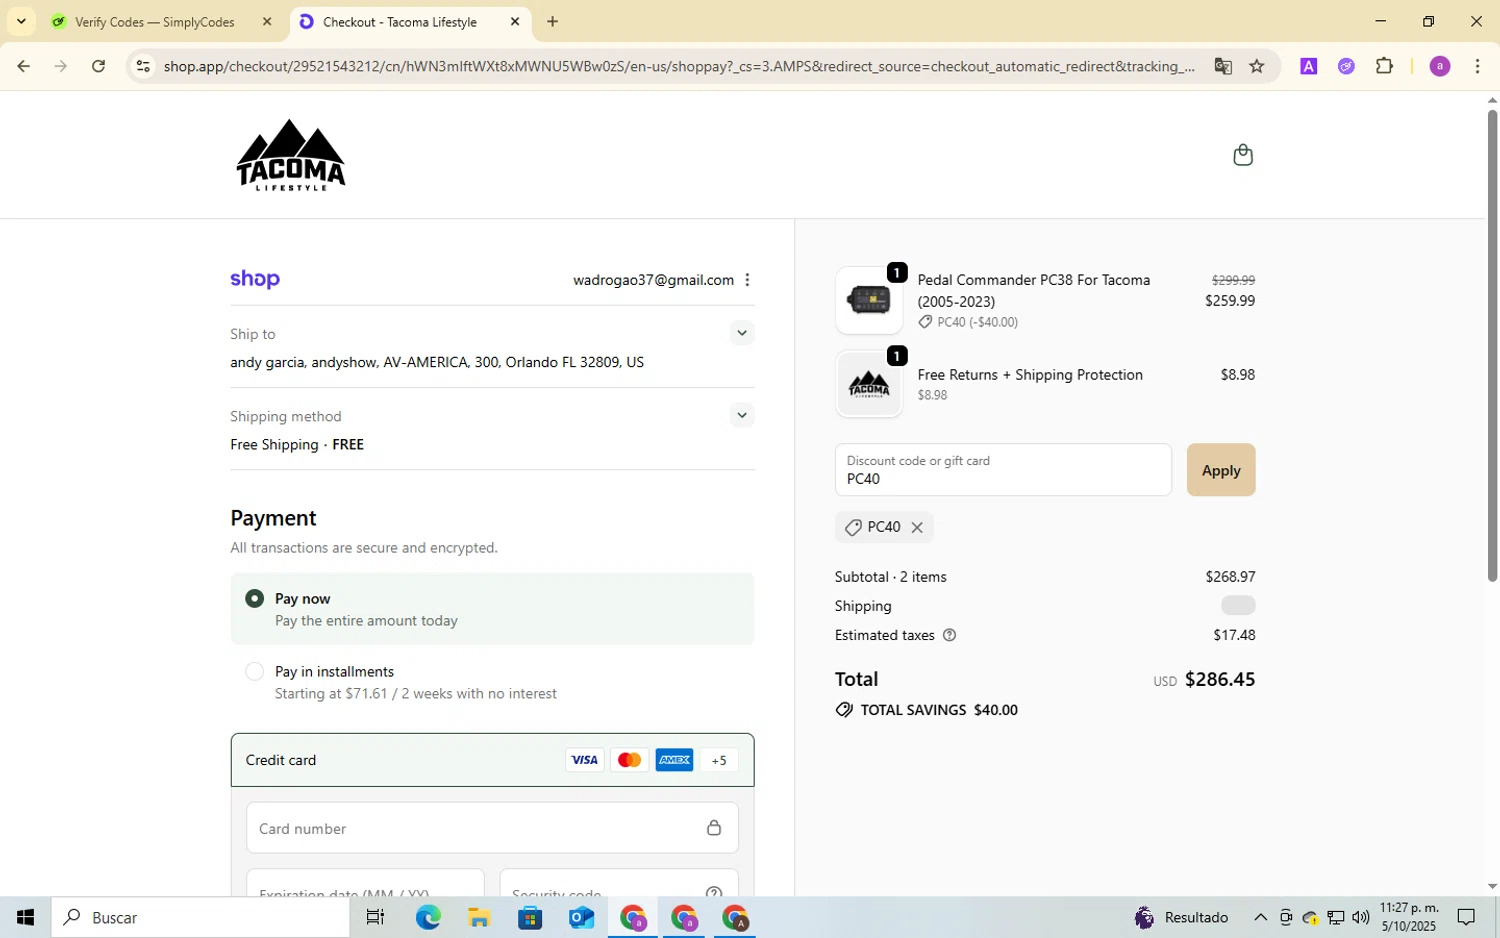Expand the Shipping method section
Screen dimensions: 1500x938
pos(741,415)
